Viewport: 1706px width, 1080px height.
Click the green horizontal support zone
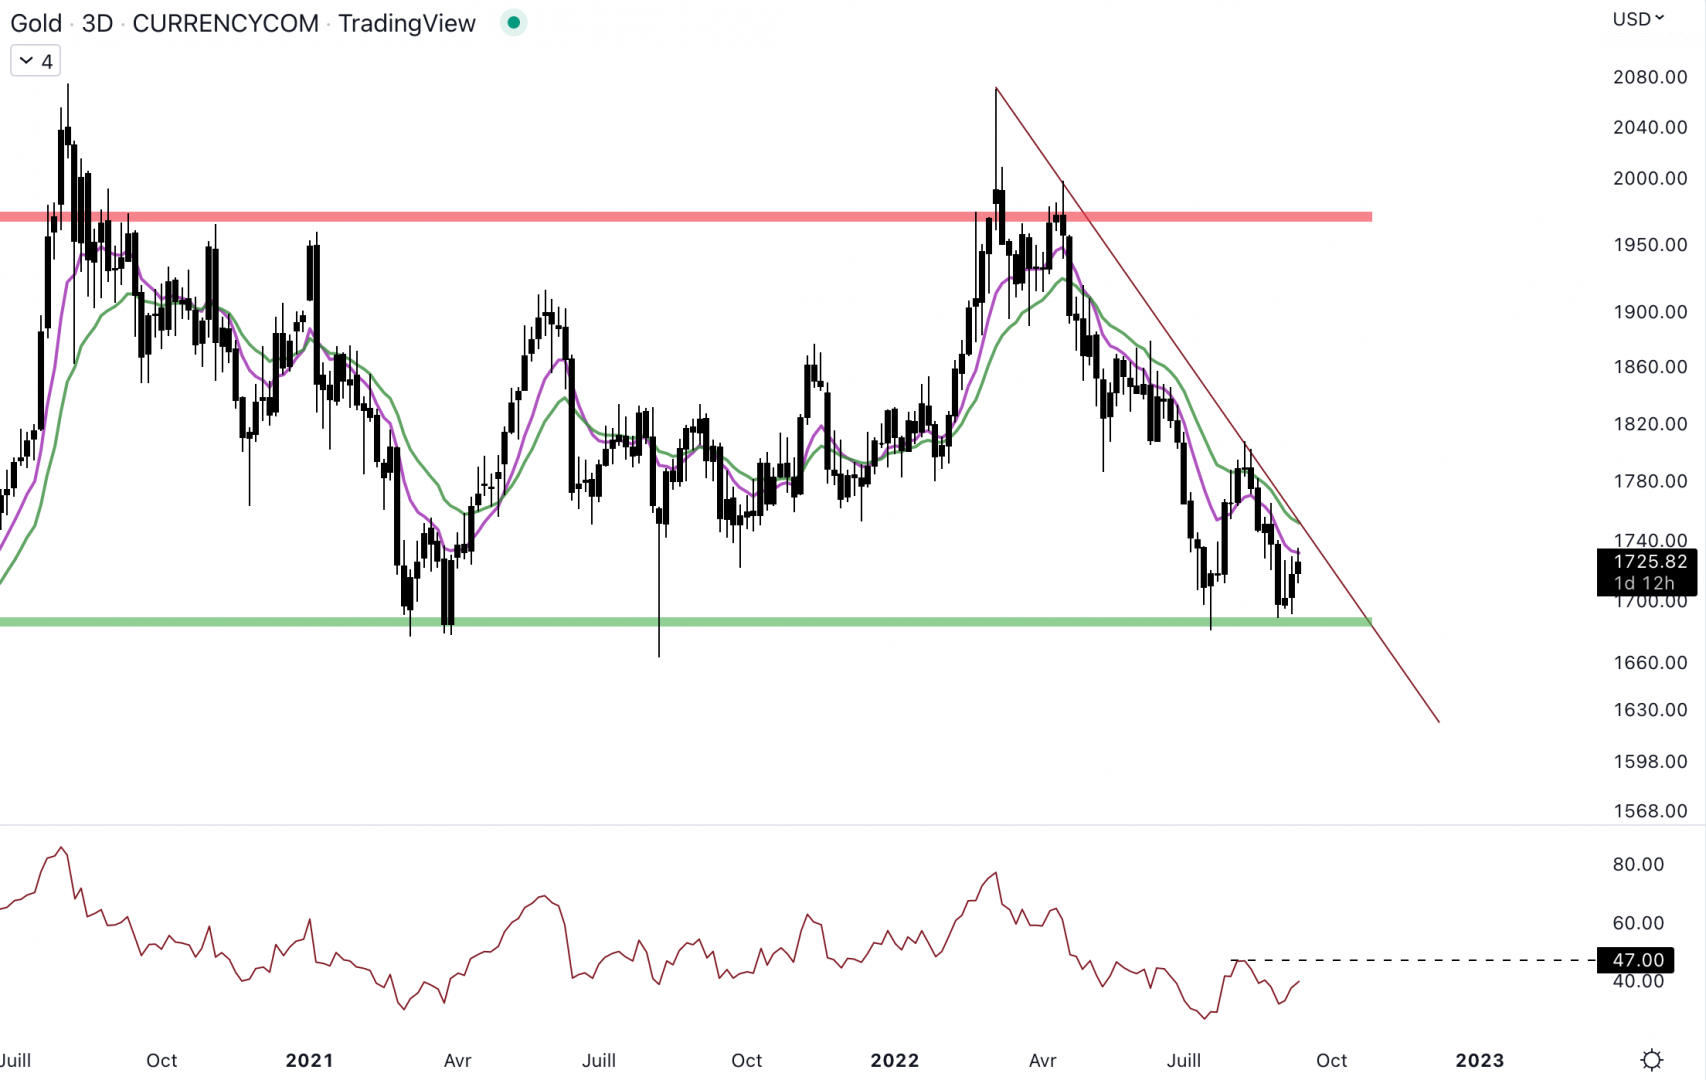(x=686, y=622)
